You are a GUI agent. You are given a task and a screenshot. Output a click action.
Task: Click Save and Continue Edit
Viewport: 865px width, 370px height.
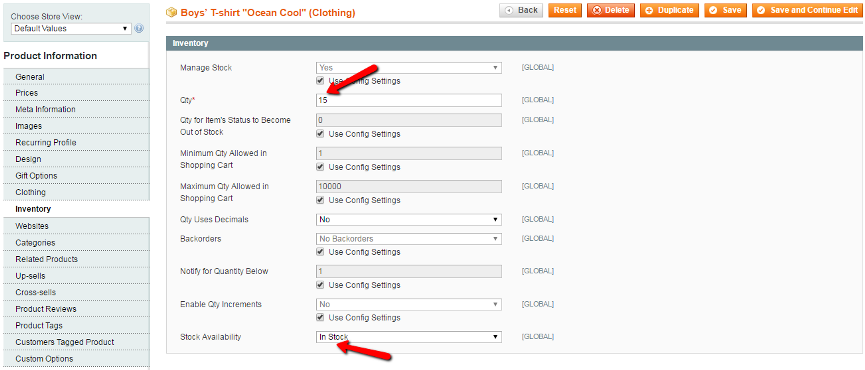[x=807, y=10]
